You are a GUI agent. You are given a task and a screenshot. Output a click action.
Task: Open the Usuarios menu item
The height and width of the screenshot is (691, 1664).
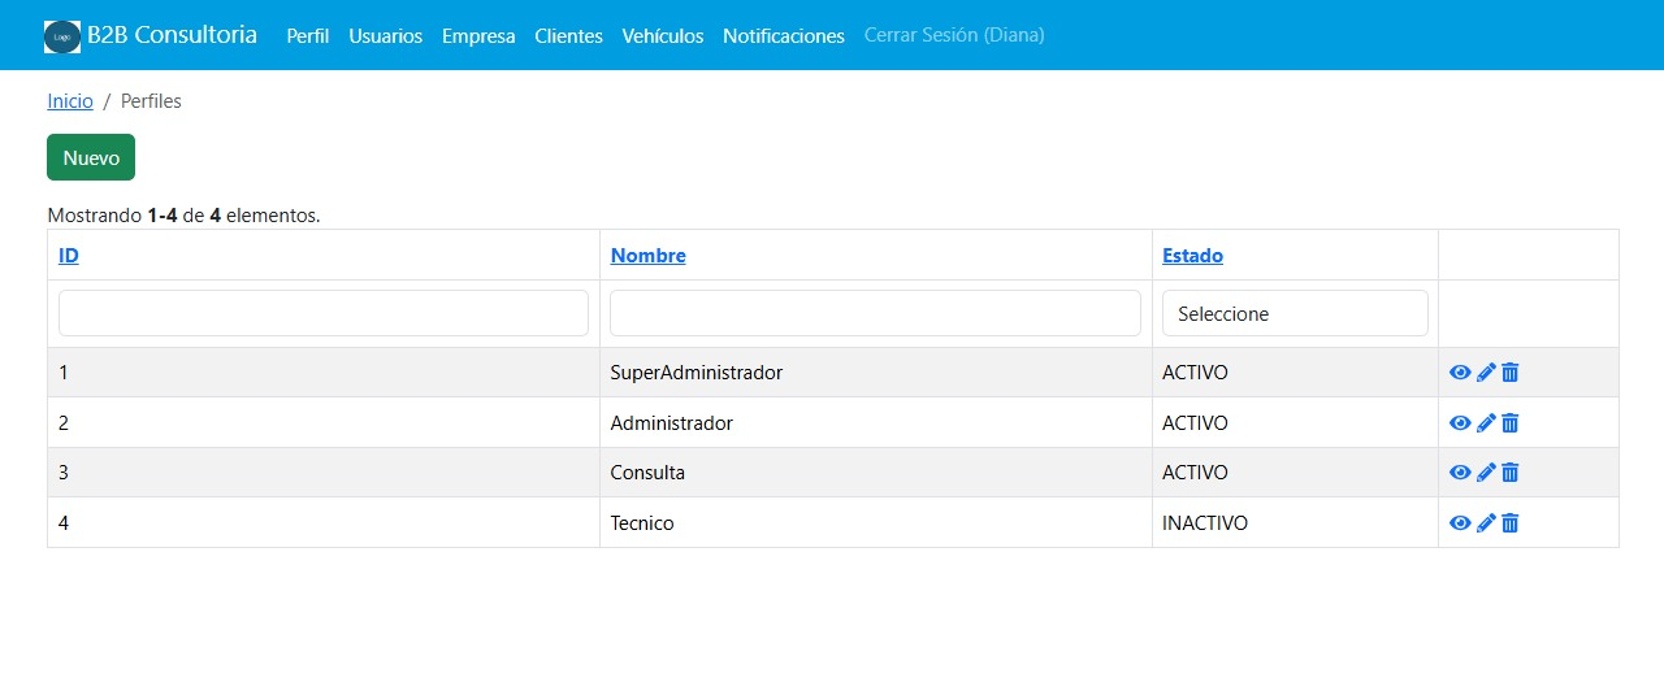tap(385, 36)
